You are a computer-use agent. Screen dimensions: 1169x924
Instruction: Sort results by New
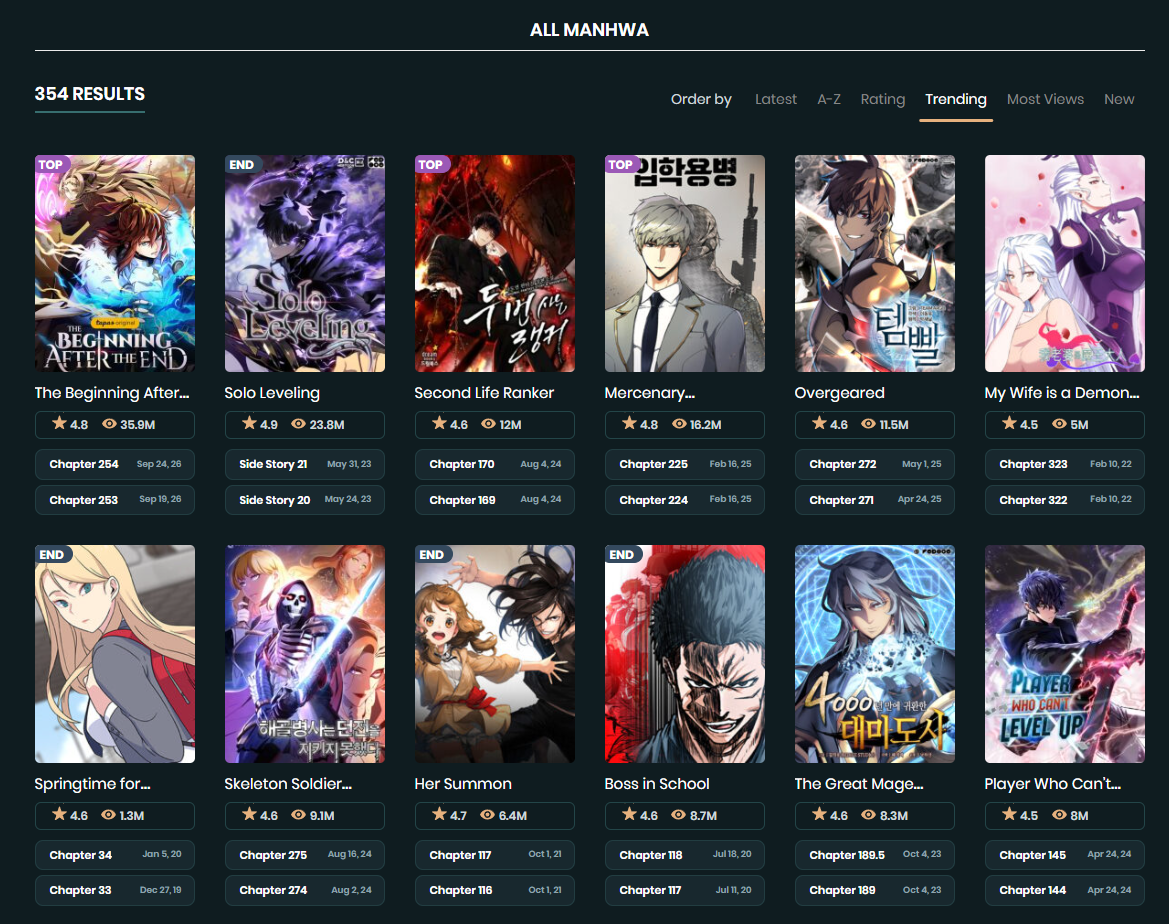(1119, 99)
